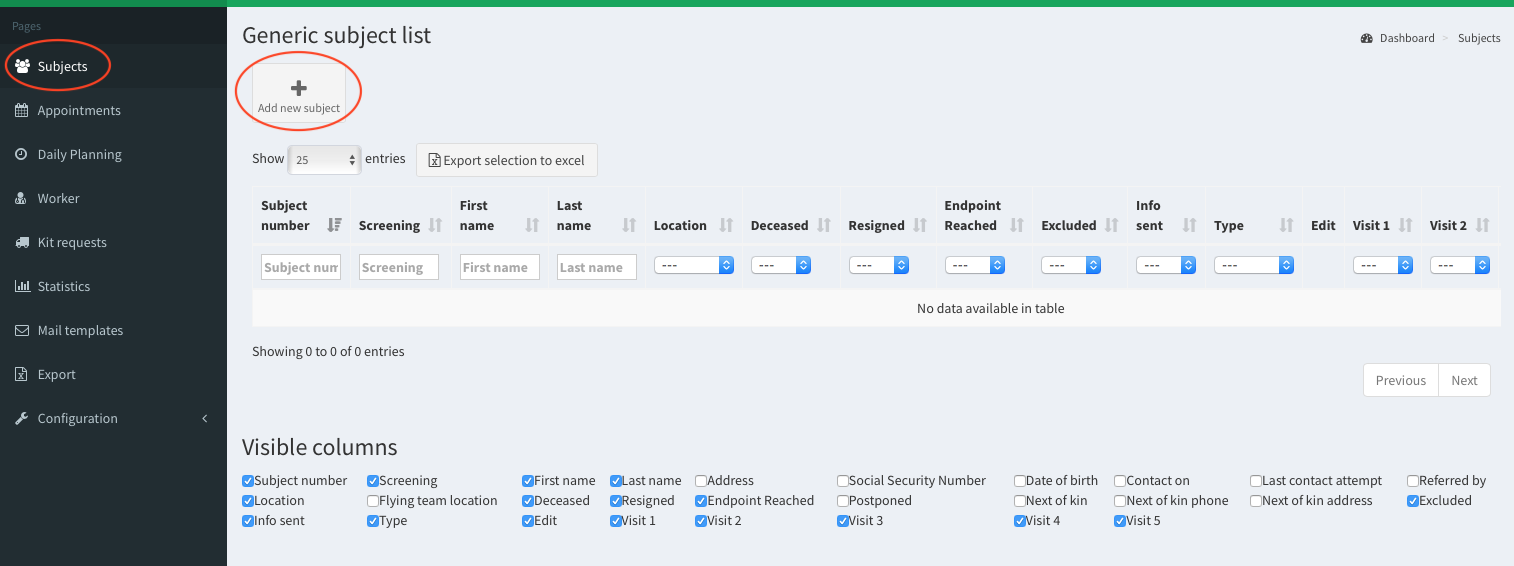This screenshot has height=566, width=1514.
Task: Click the Mail templates envelope icon
Action: [x=21, y=331]
